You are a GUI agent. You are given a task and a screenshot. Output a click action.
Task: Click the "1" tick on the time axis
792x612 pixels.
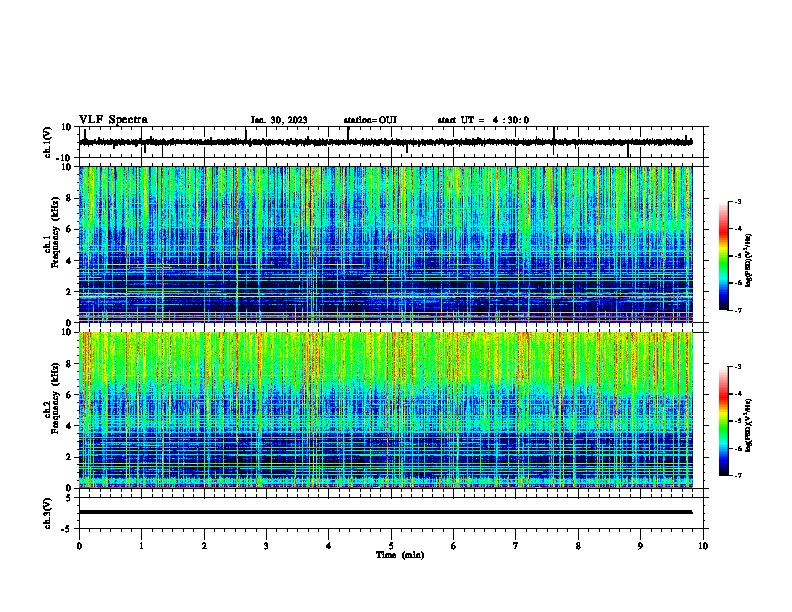[x=141, y=546]
